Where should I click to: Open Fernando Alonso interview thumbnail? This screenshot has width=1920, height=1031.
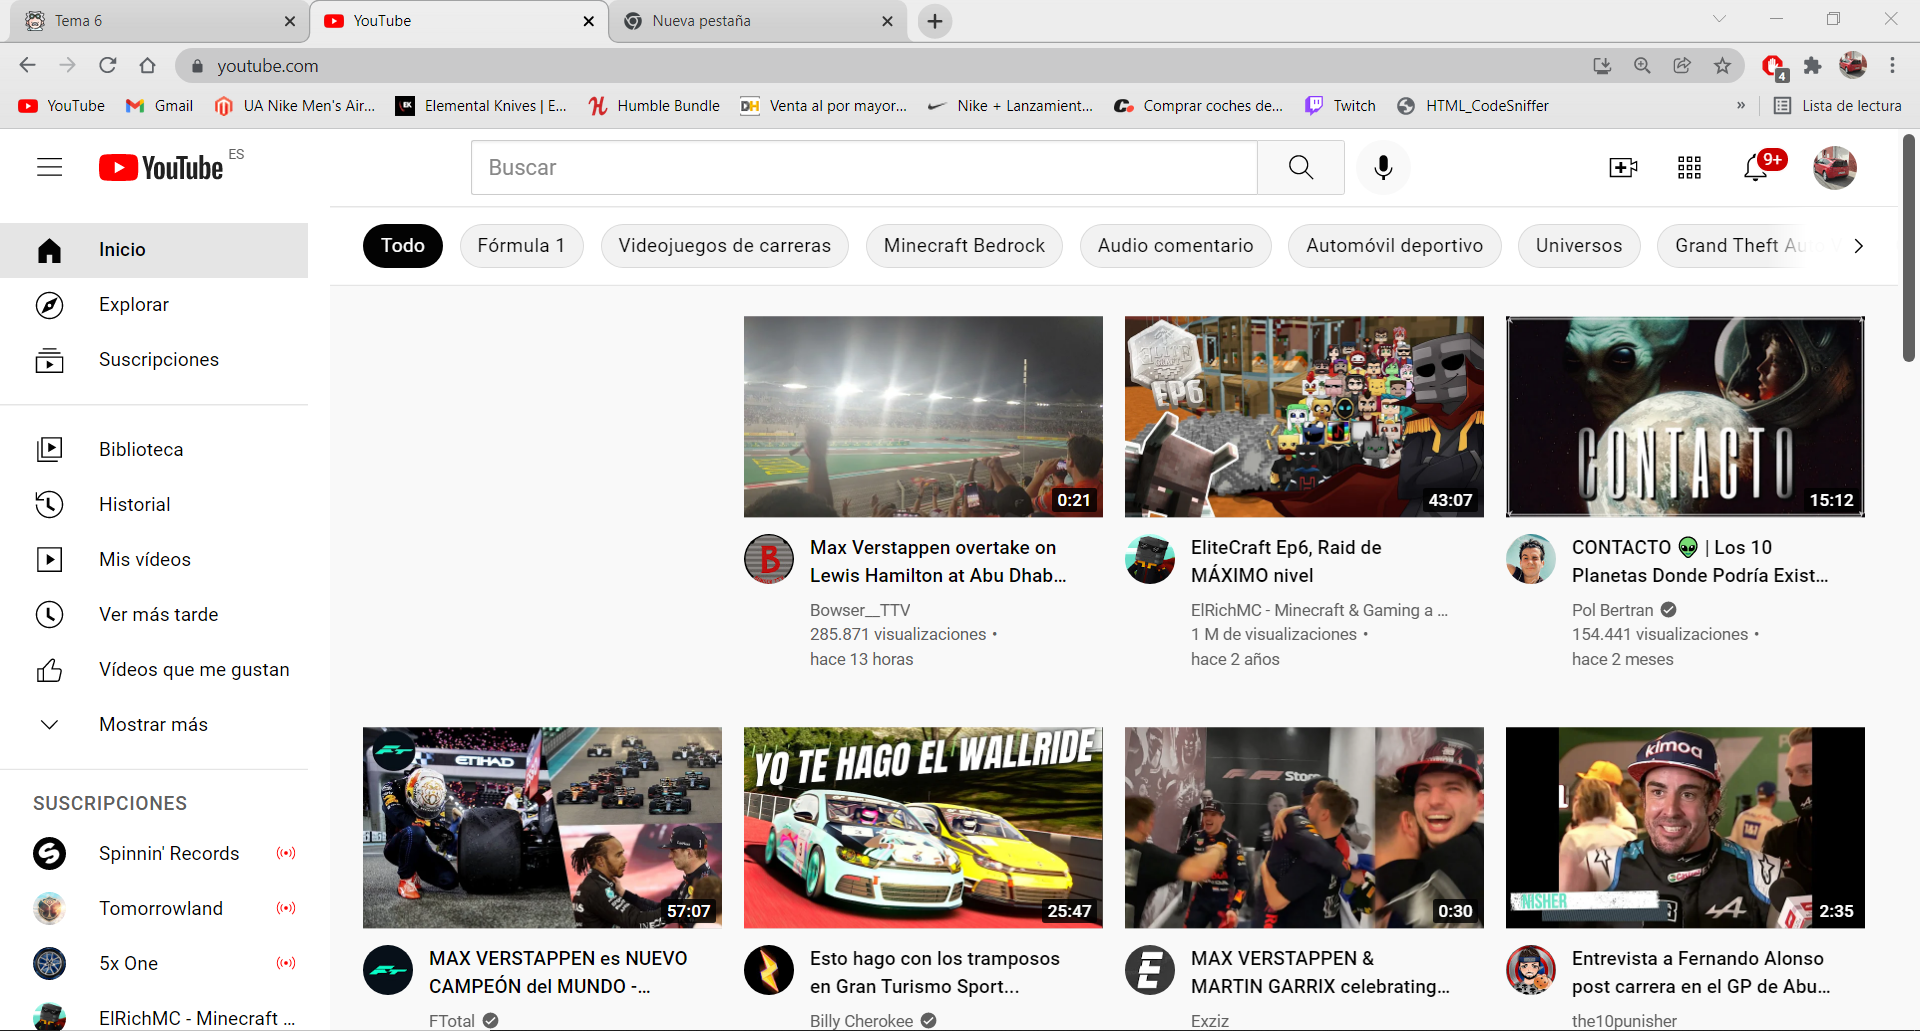pos(1685,828)
